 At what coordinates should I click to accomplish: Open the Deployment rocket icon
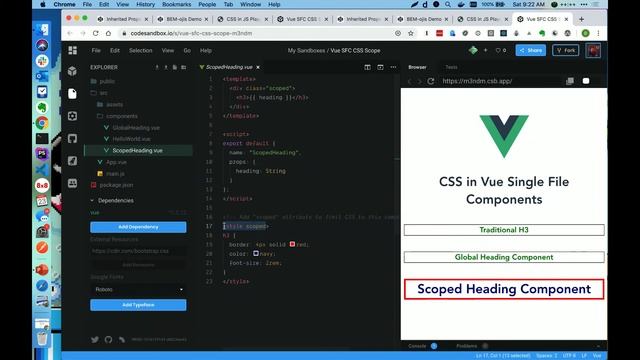tap(73, 161)
